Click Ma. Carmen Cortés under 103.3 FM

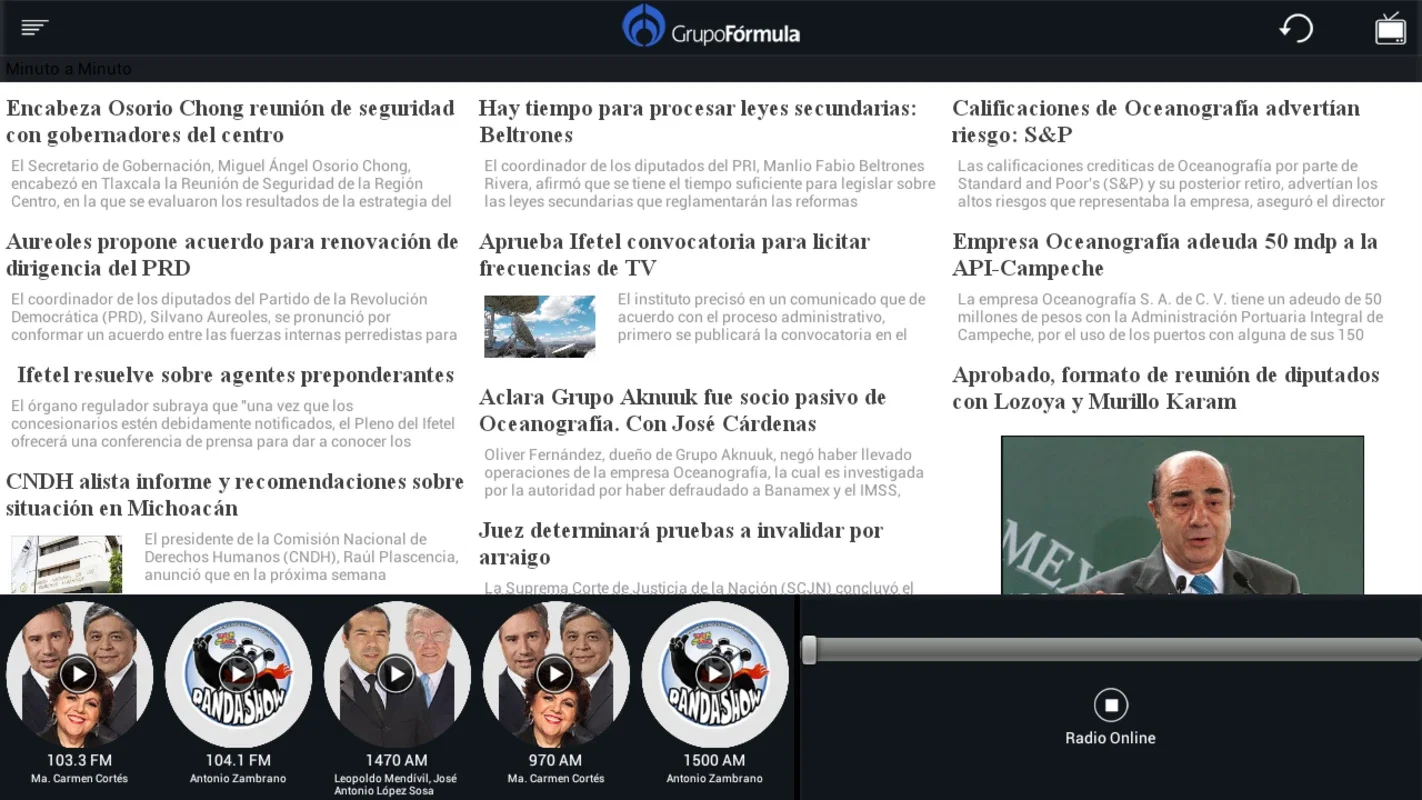click(x=79, y=778)
